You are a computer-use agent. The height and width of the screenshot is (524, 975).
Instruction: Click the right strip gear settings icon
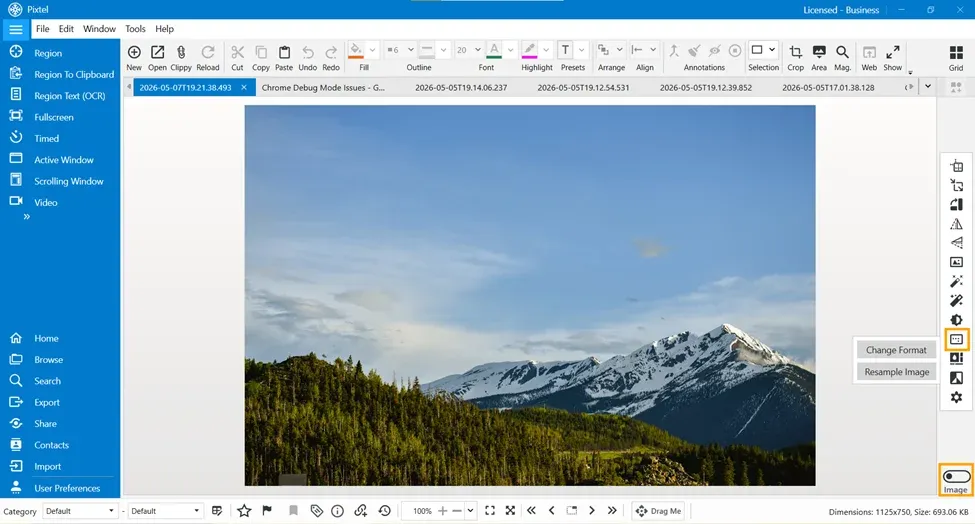pyautogui.click(x=956, y=397)
